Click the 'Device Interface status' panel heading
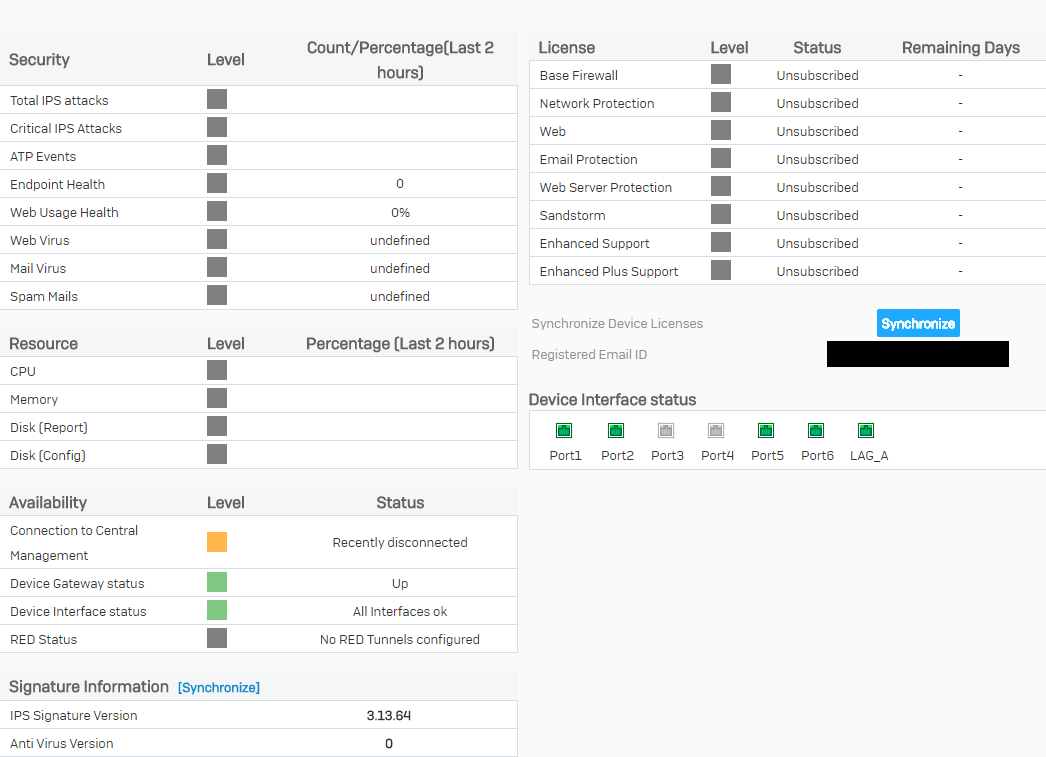Screen dimensions: 1046x757 (x=612, y=400)
